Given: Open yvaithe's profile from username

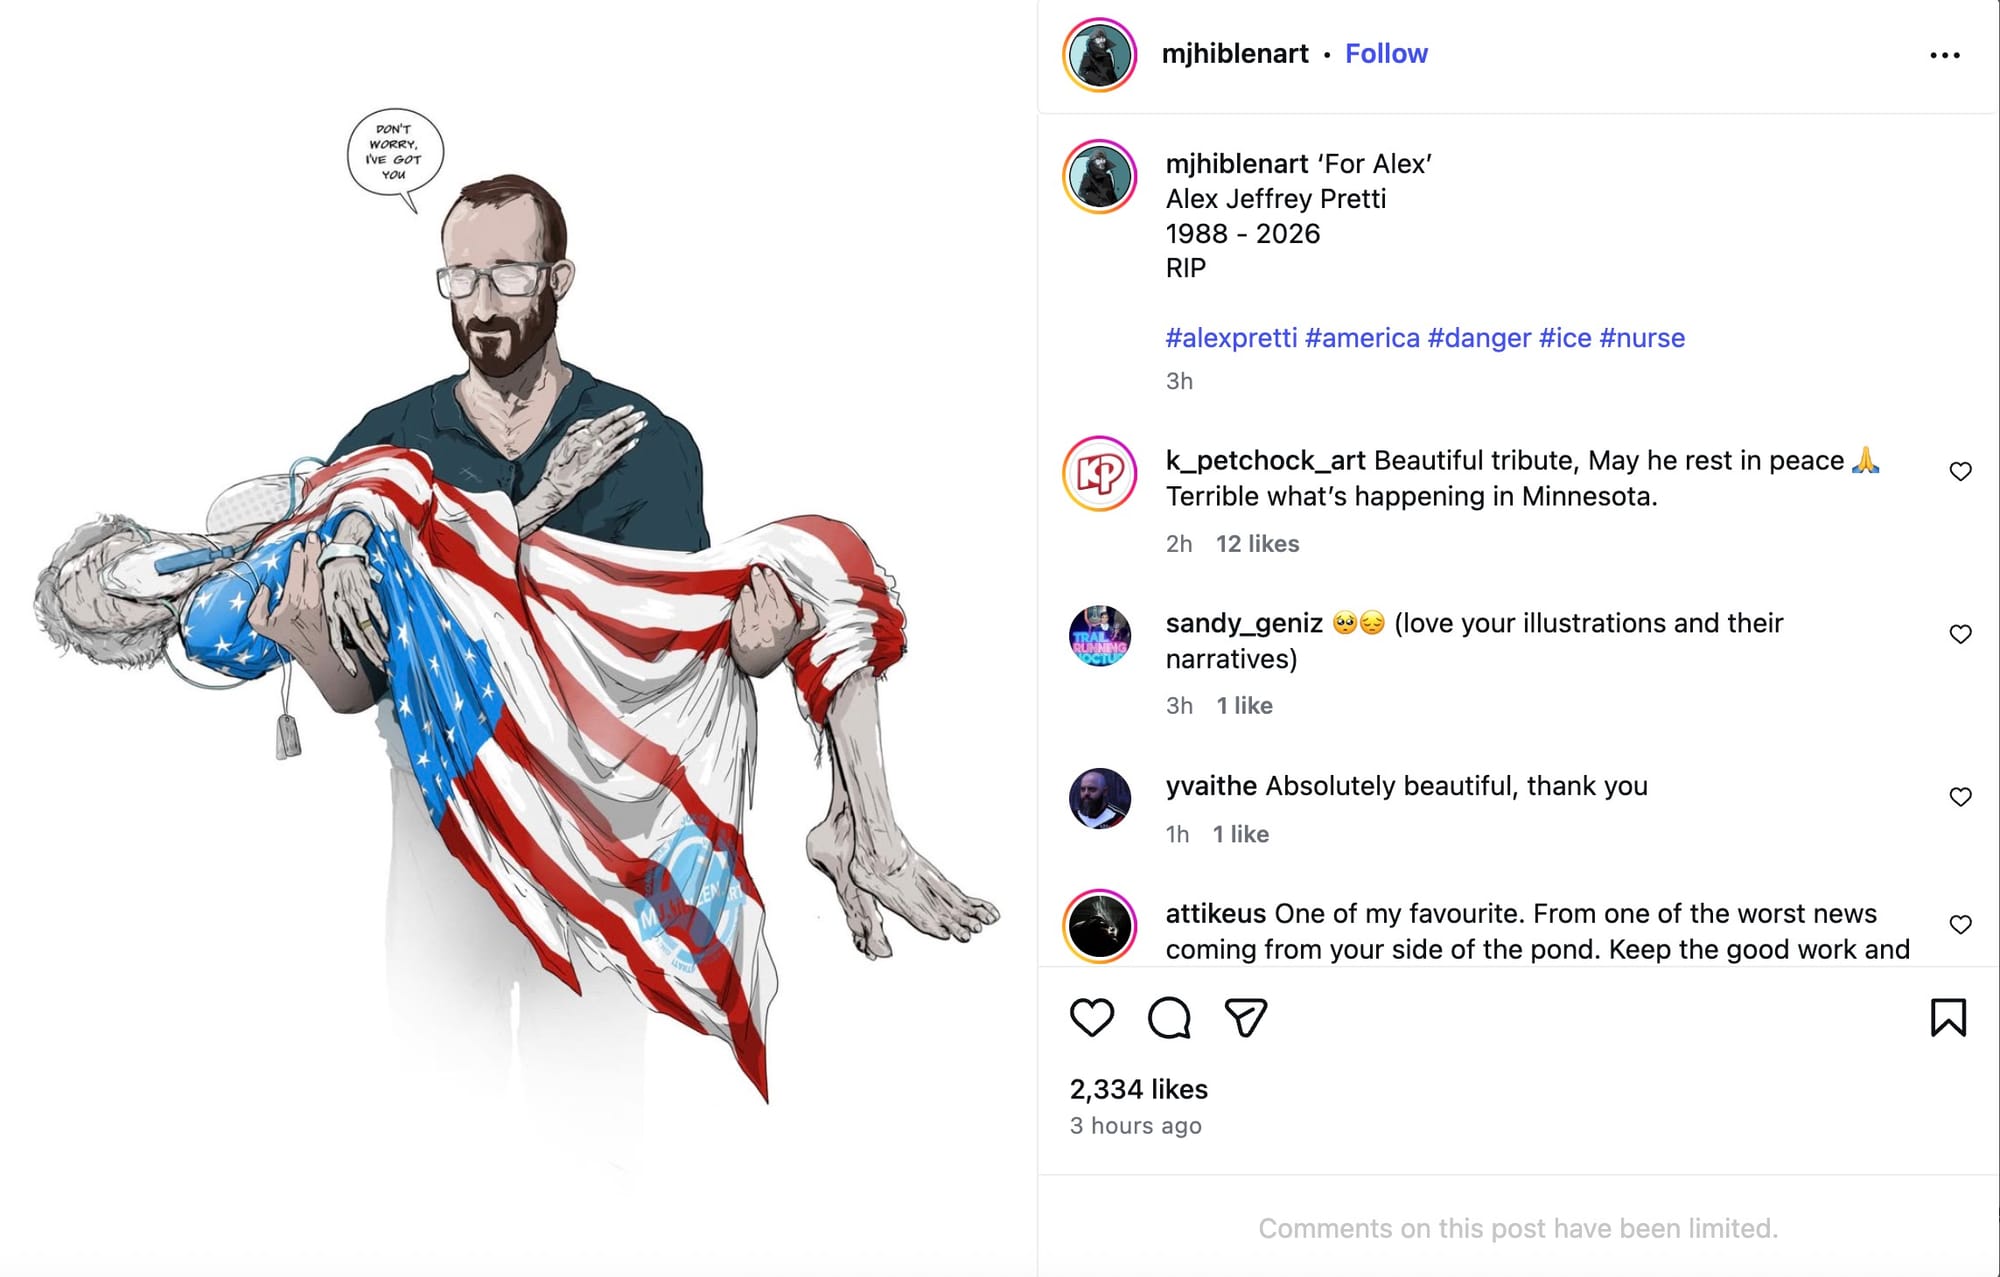Looking at the screenshot, I should pos(1211,786).
